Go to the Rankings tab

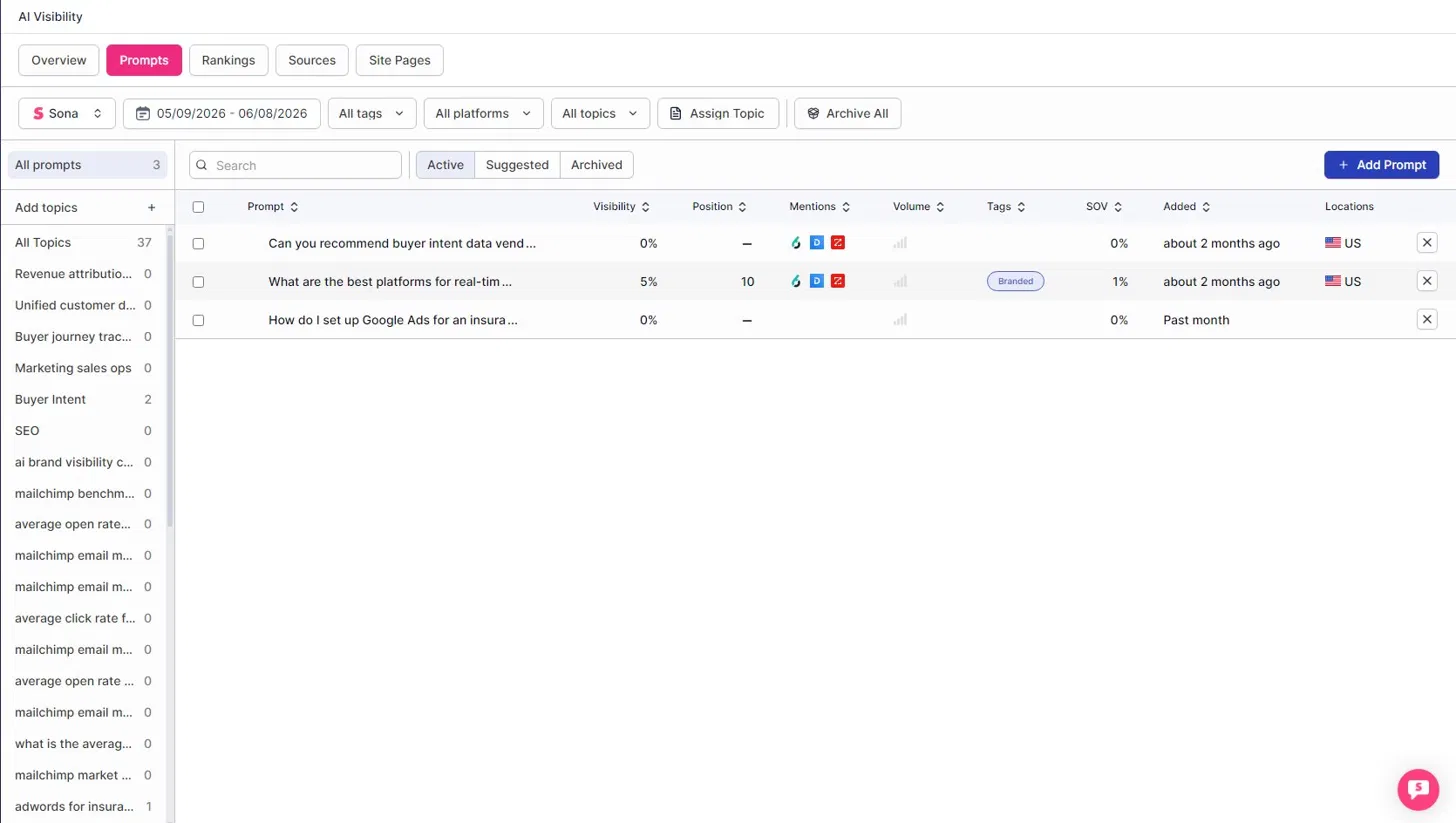228,60
